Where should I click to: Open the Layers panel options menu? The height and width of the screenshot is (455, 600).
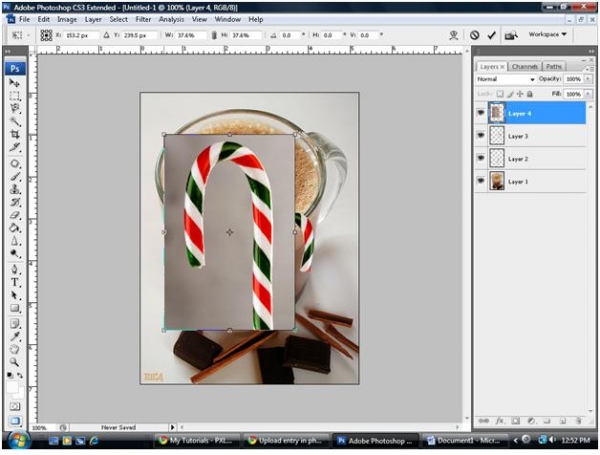(x=589, y=68)
